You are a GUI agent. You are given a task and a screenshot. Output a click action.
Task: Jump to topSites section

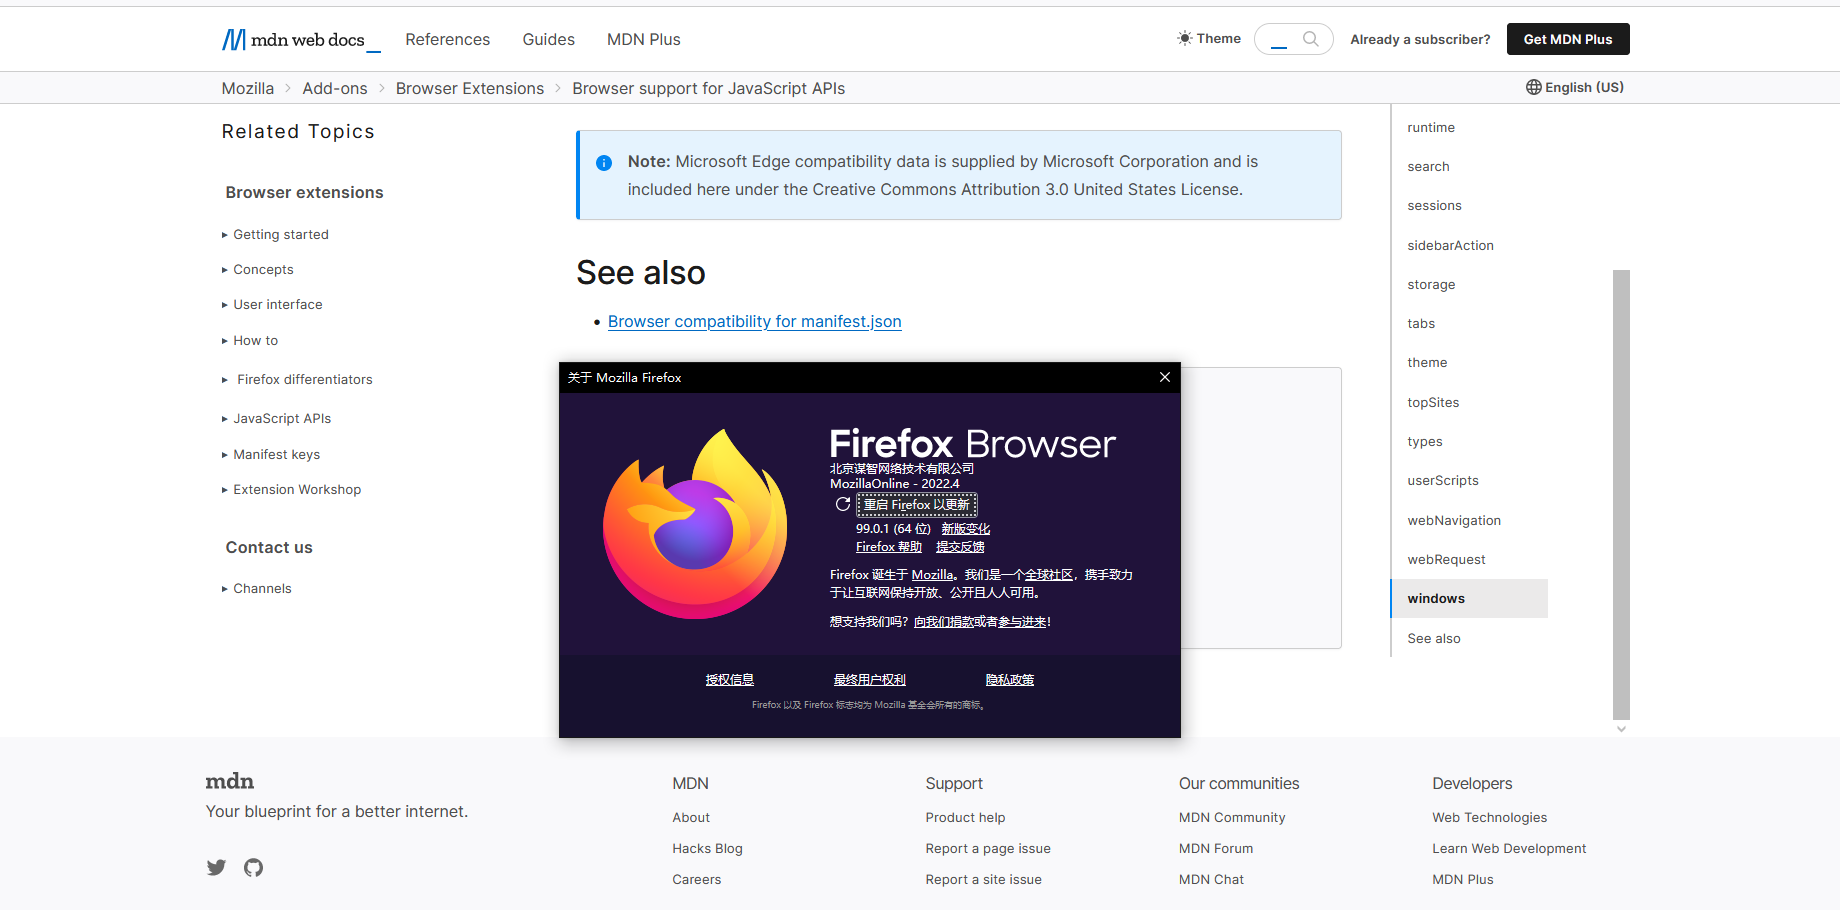pyautogui.click(x=1433, y=403)
